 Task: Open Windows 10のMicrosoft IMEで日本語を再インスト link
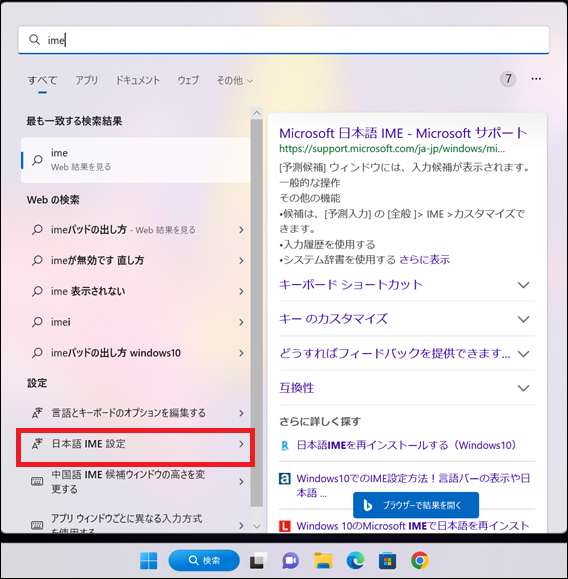coord(413,526)
